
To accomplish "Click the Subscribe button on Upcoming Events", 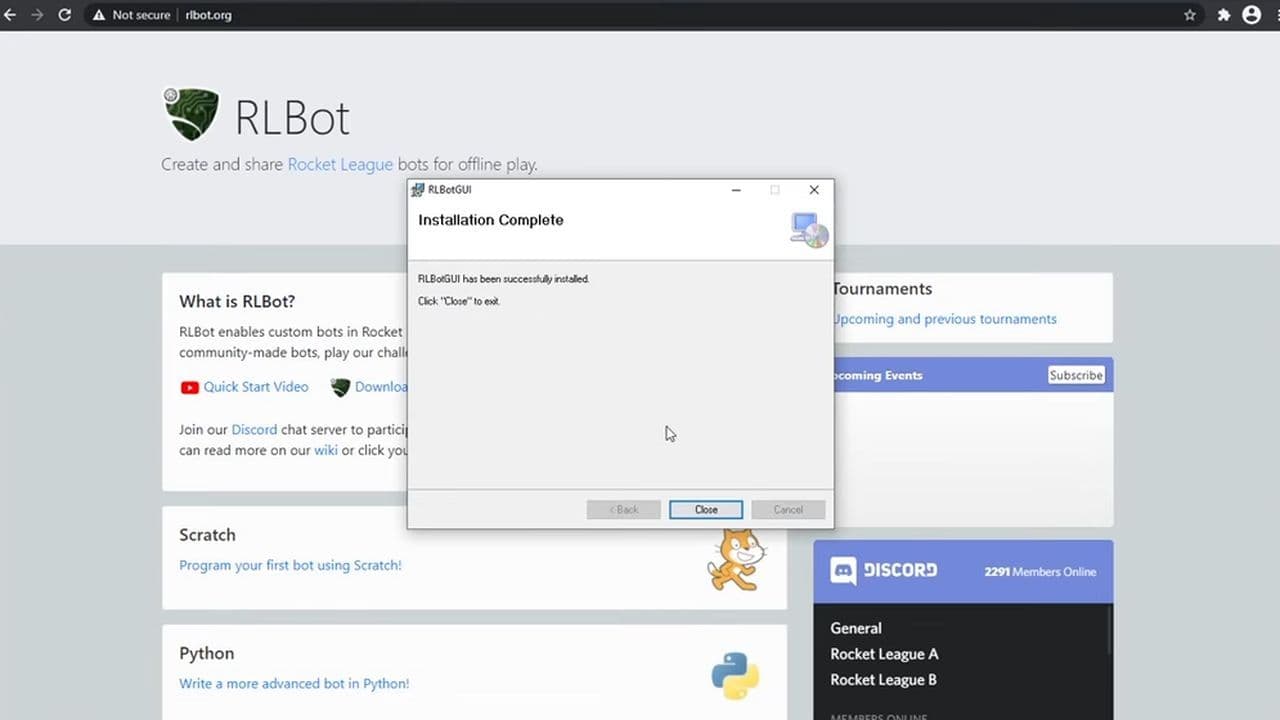I will point(1076,375).
